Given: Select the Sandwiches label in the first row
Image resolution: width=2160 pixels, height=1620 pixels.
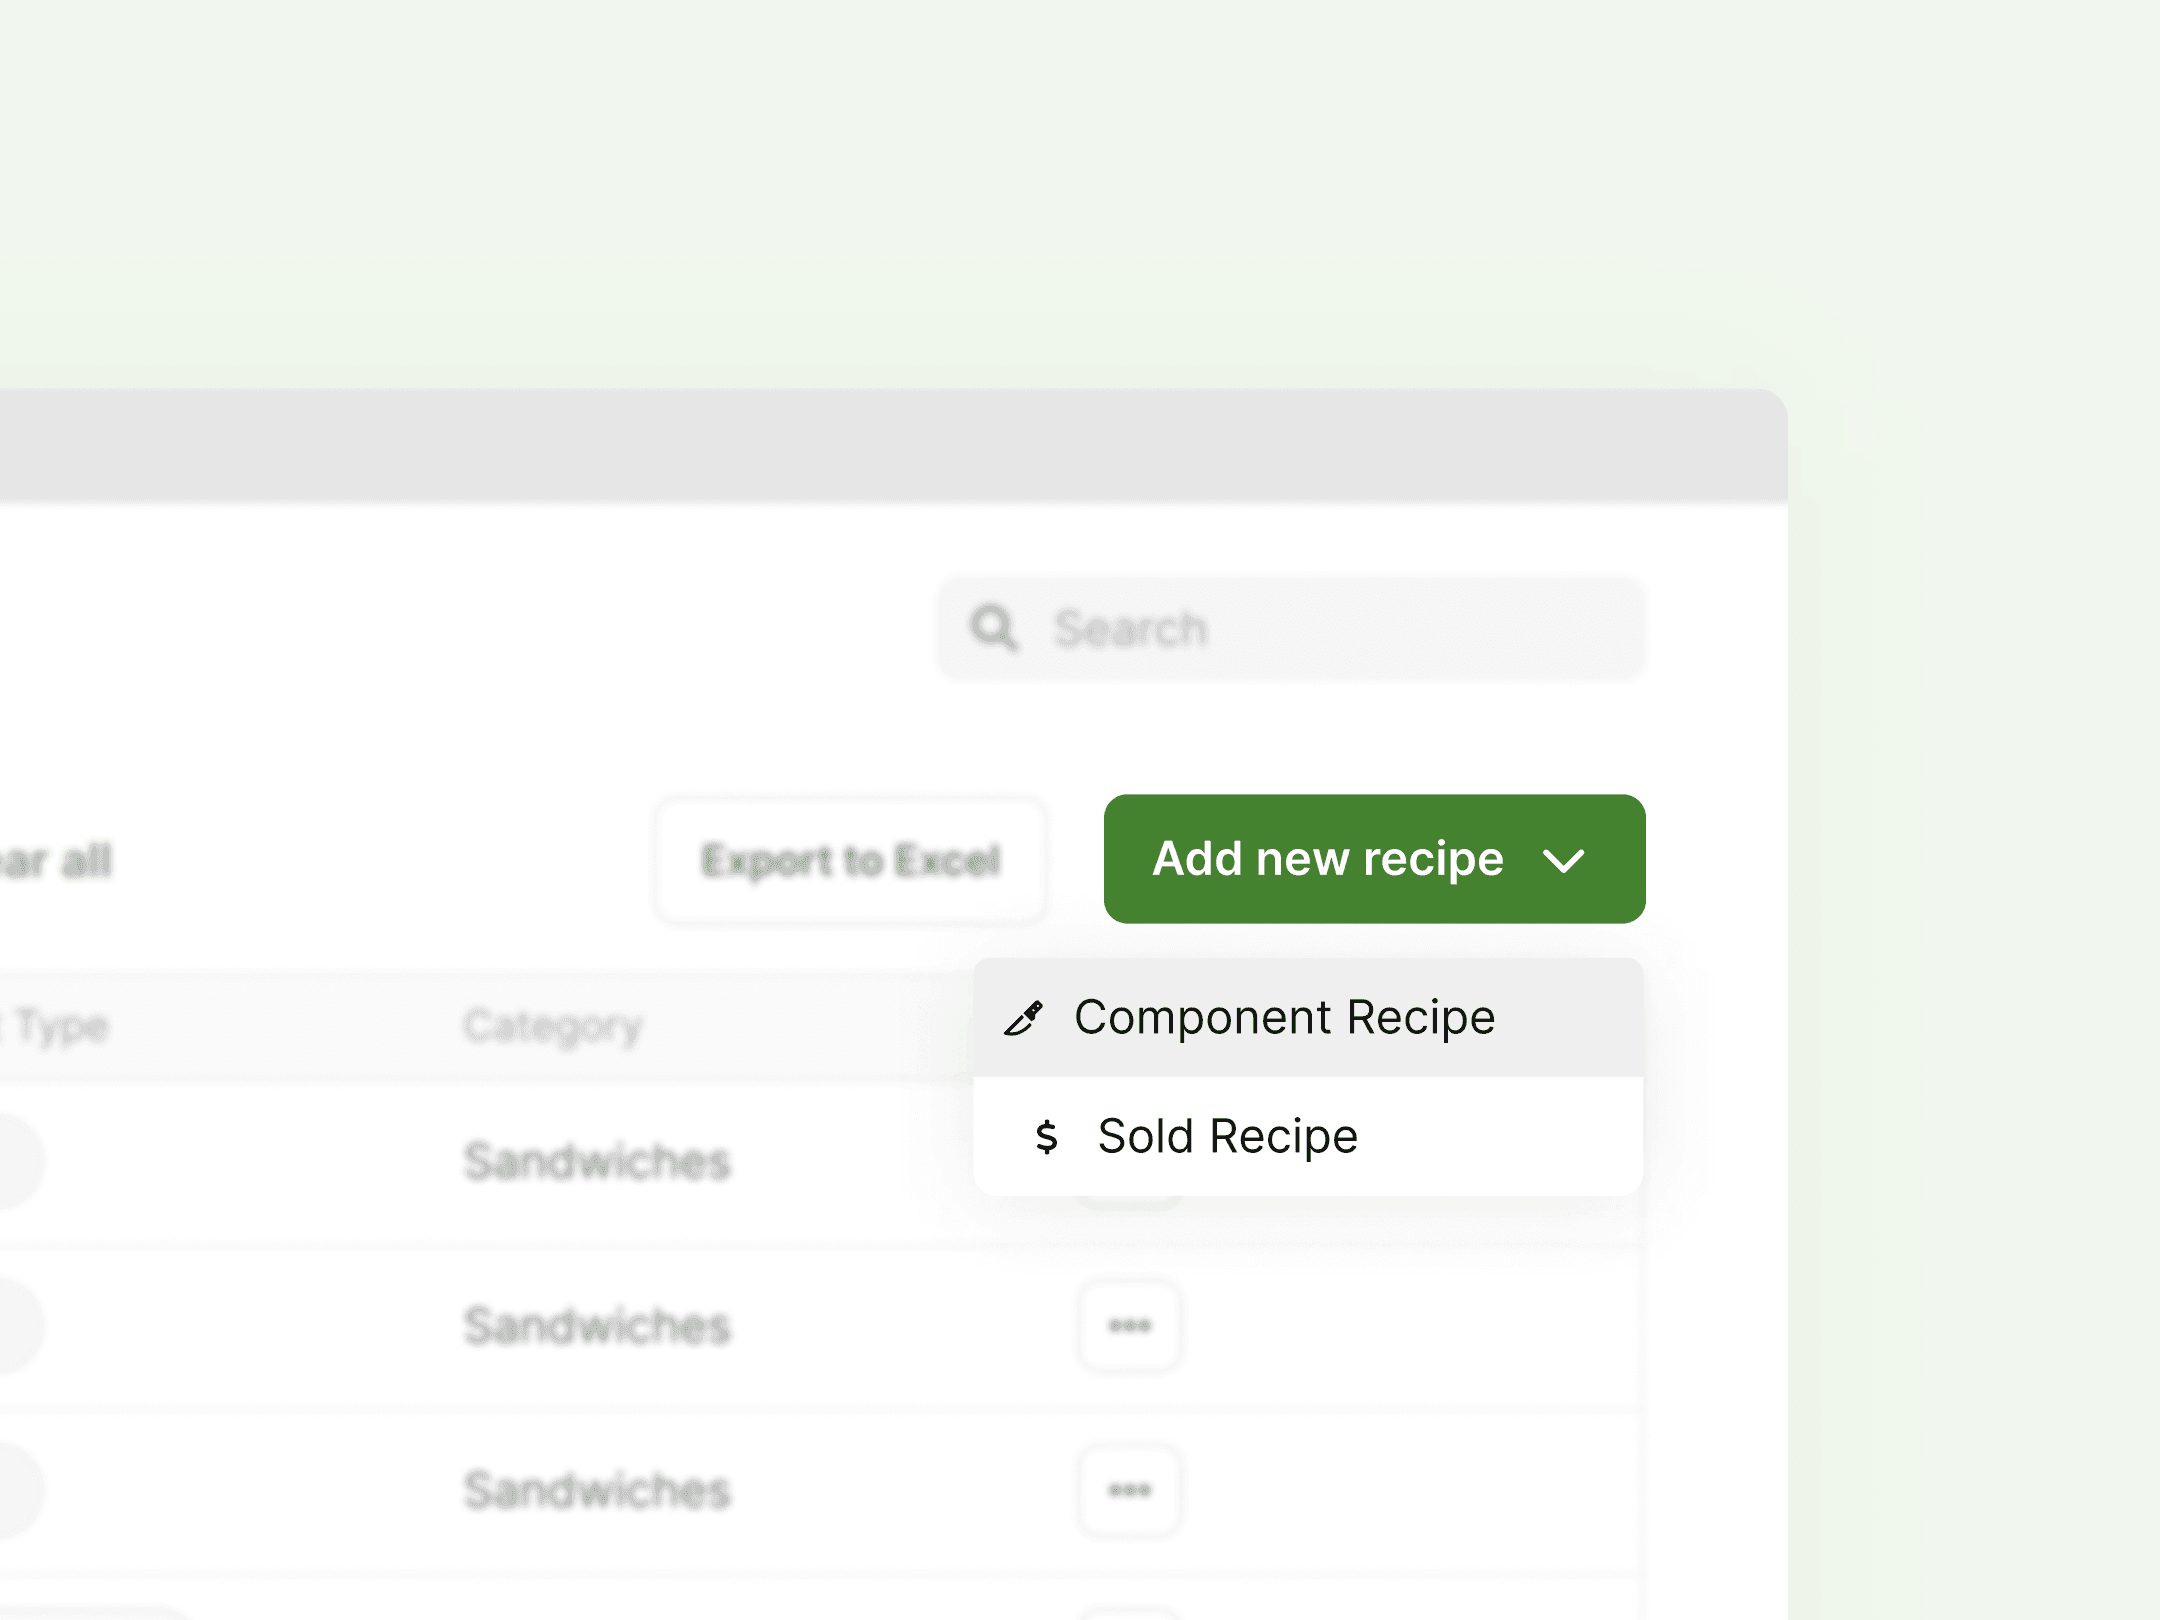Looking at the screenshot, I should [x=596, y=1160].
